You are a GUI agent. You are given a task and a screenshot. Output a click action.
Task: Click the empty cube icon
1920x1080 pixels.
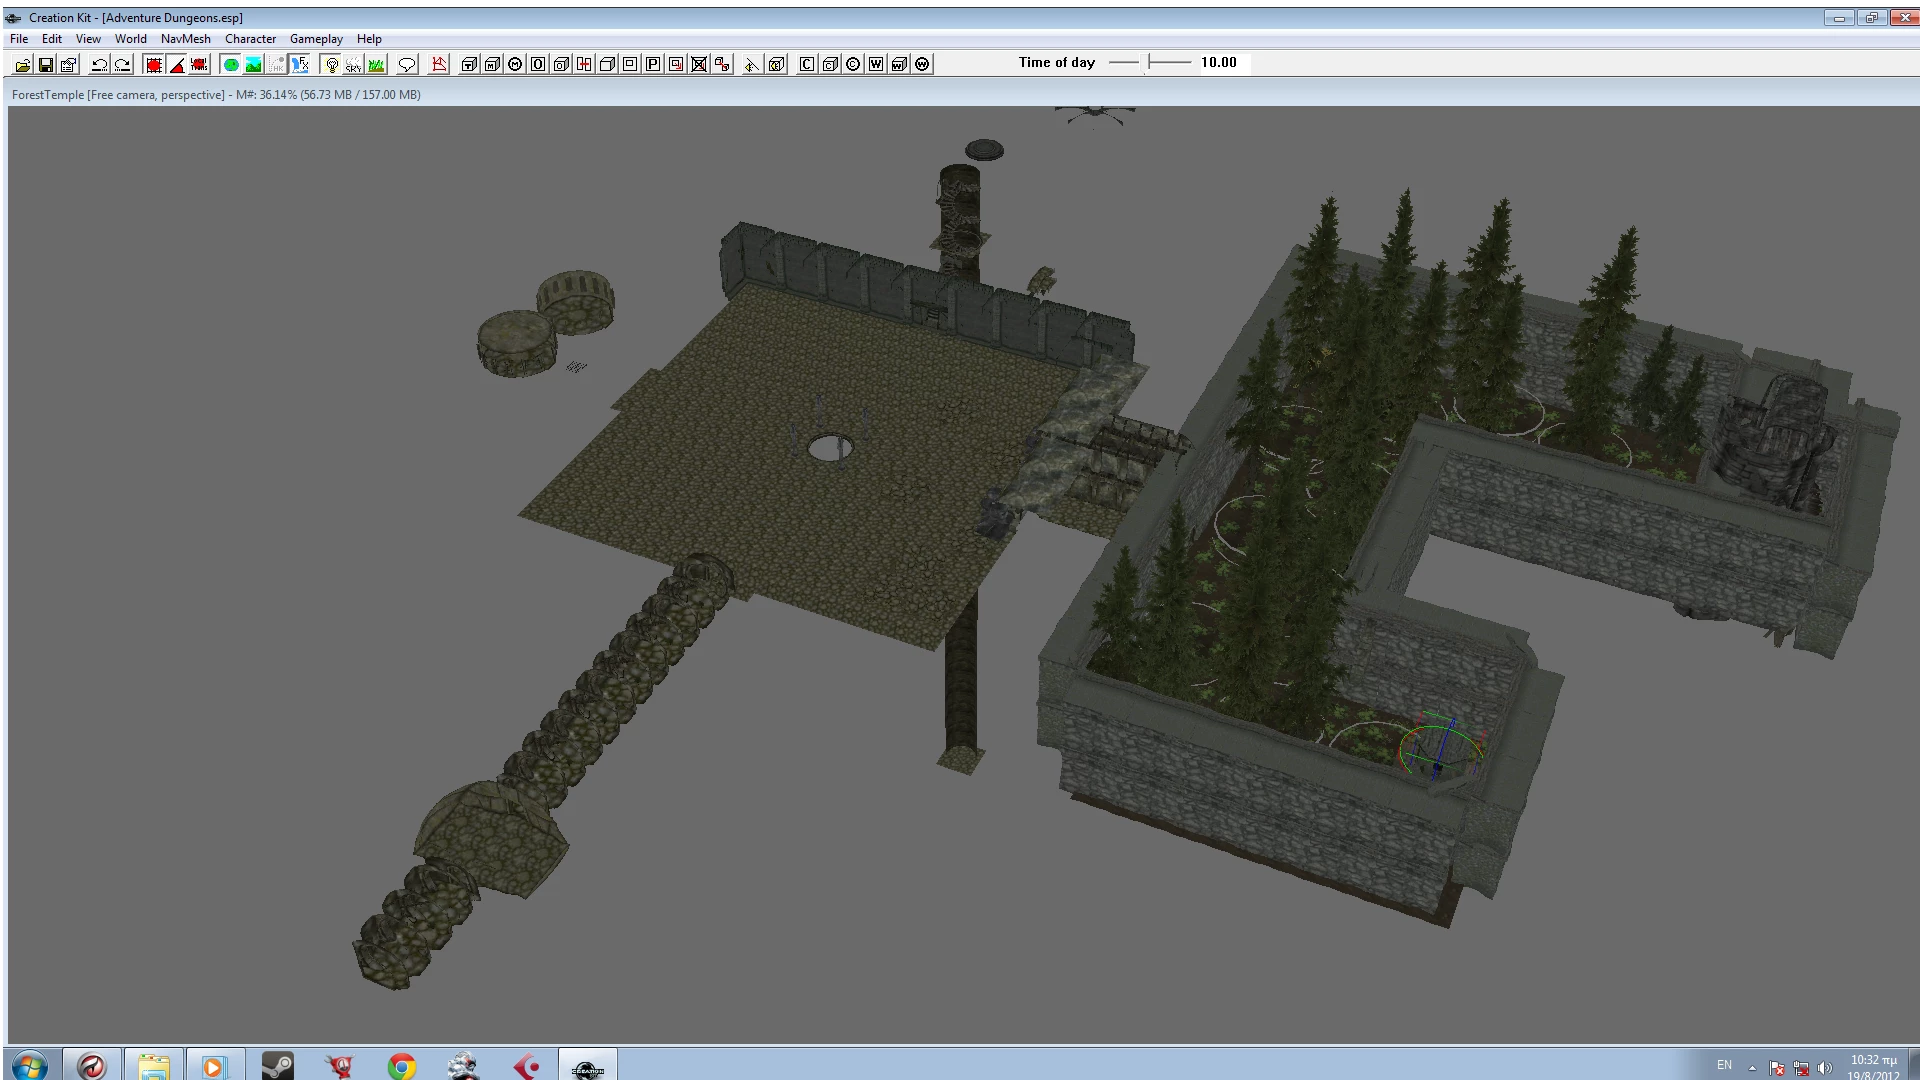607,65
